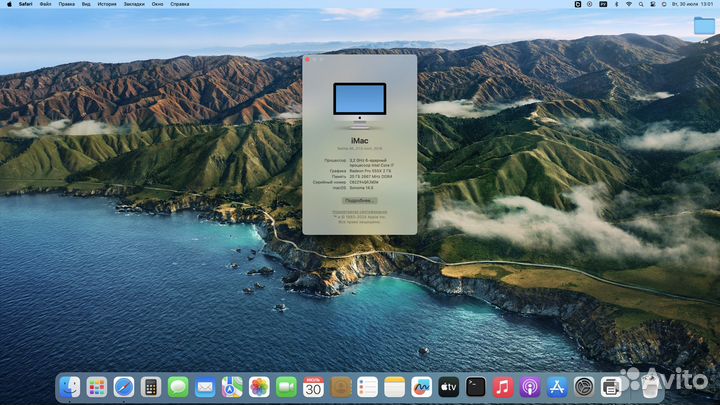Open Notes in the Dock

(394, 387)
